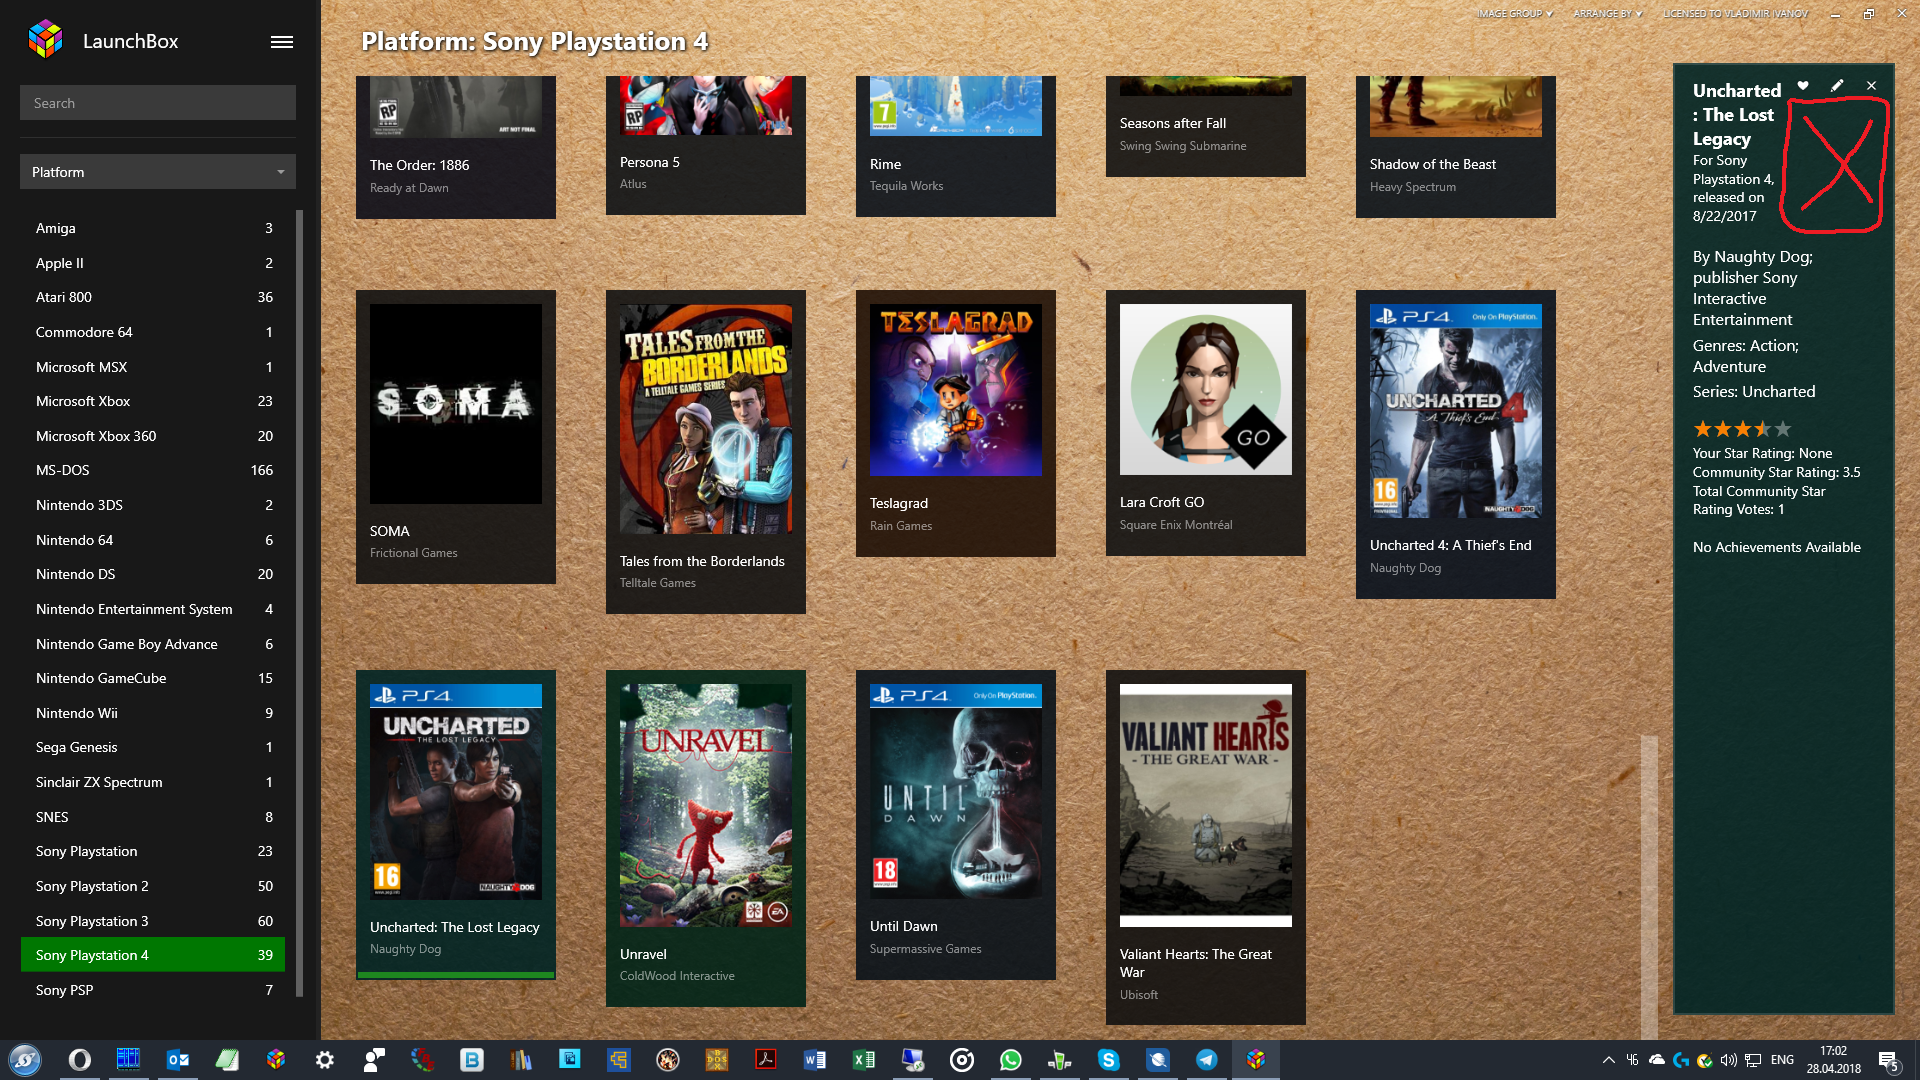Image resolution: width=1920 pixels, height=1080 pixels.
Task: Open Excel from the taskbar
Action: click(x=864, y=1060)
